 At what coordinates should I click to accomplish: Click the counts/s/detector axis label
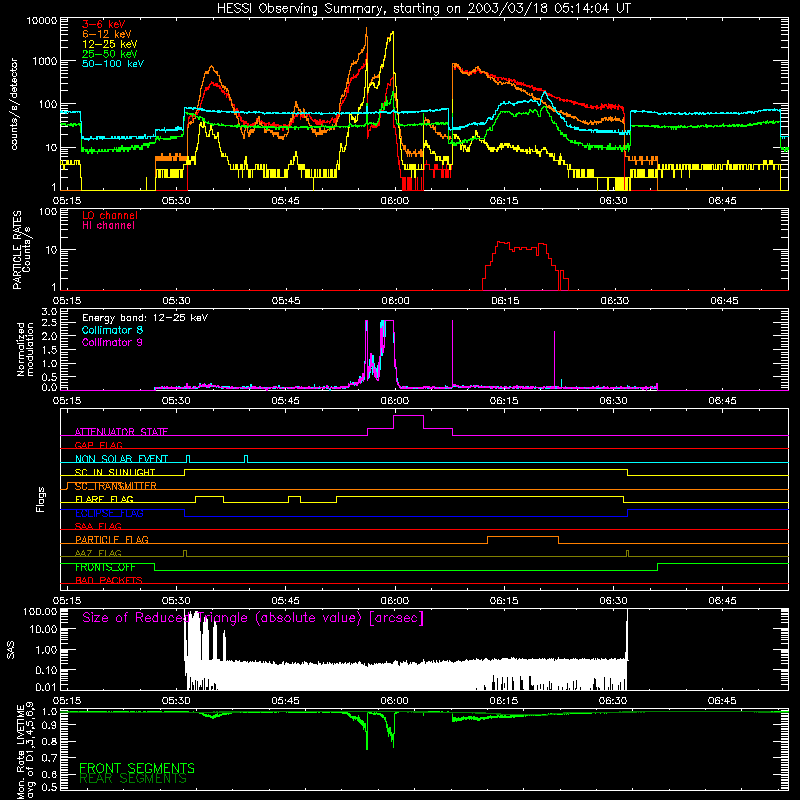coord(14,104)
